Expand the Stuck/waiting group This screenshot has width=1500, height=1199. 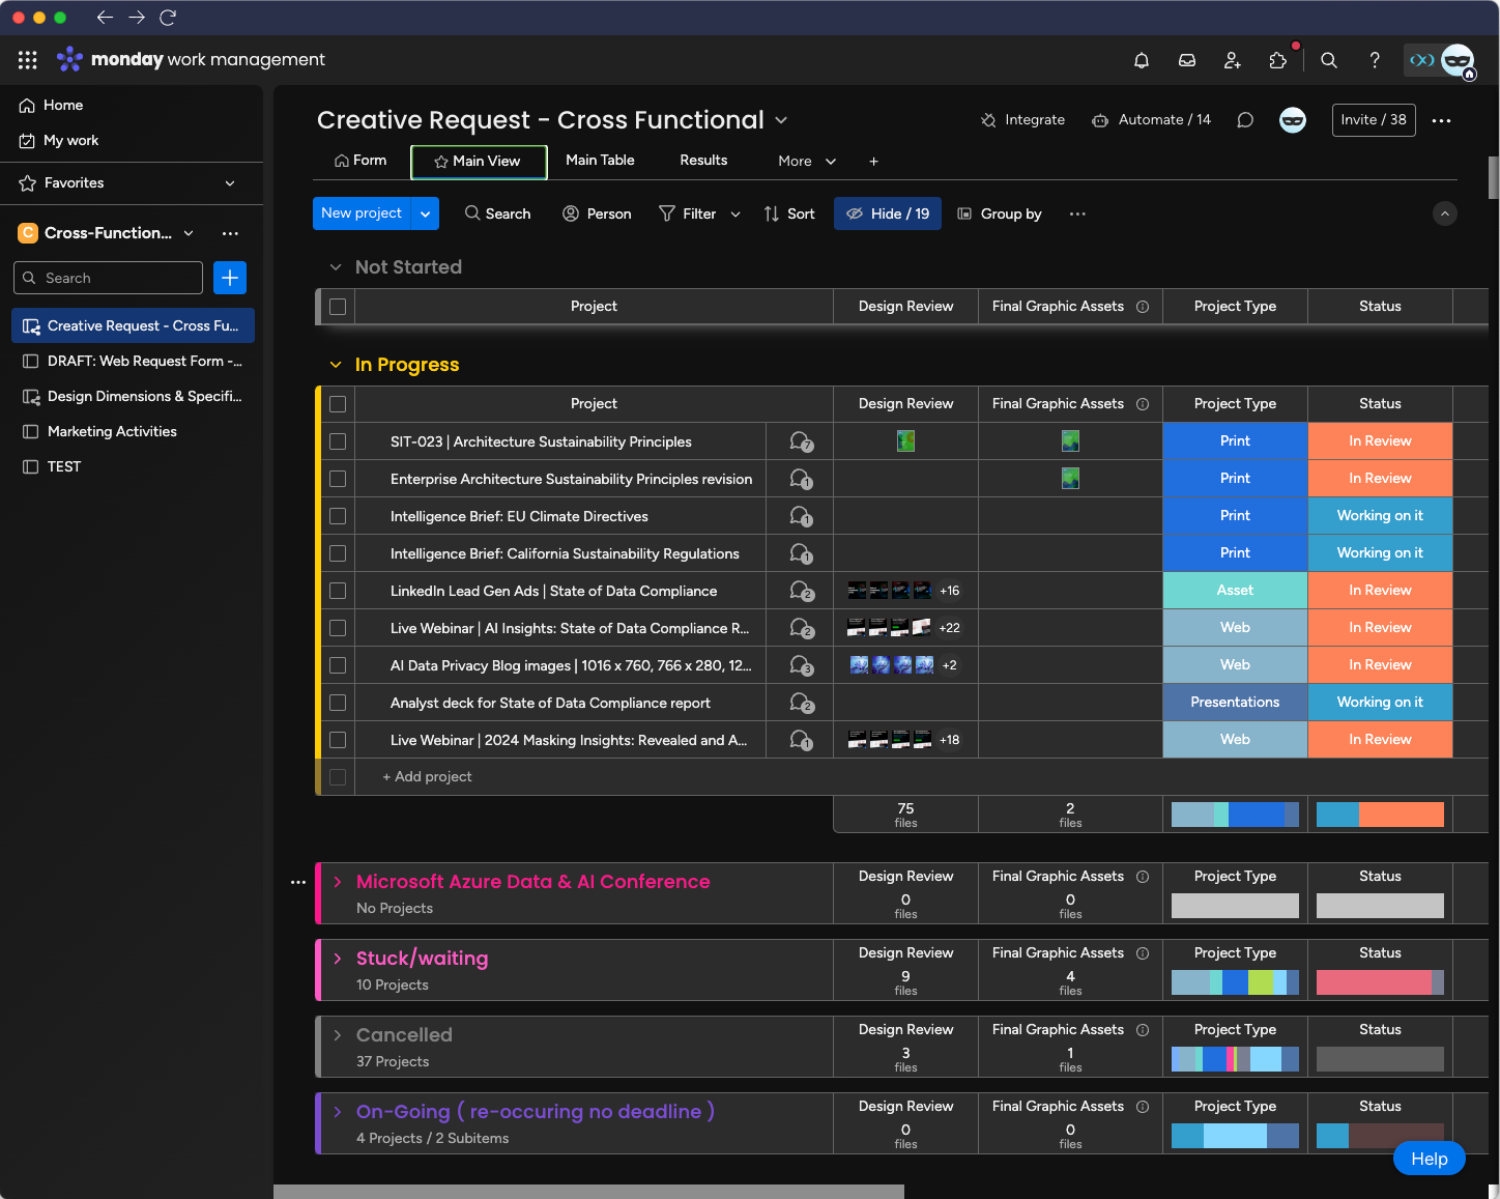[337, 958]
